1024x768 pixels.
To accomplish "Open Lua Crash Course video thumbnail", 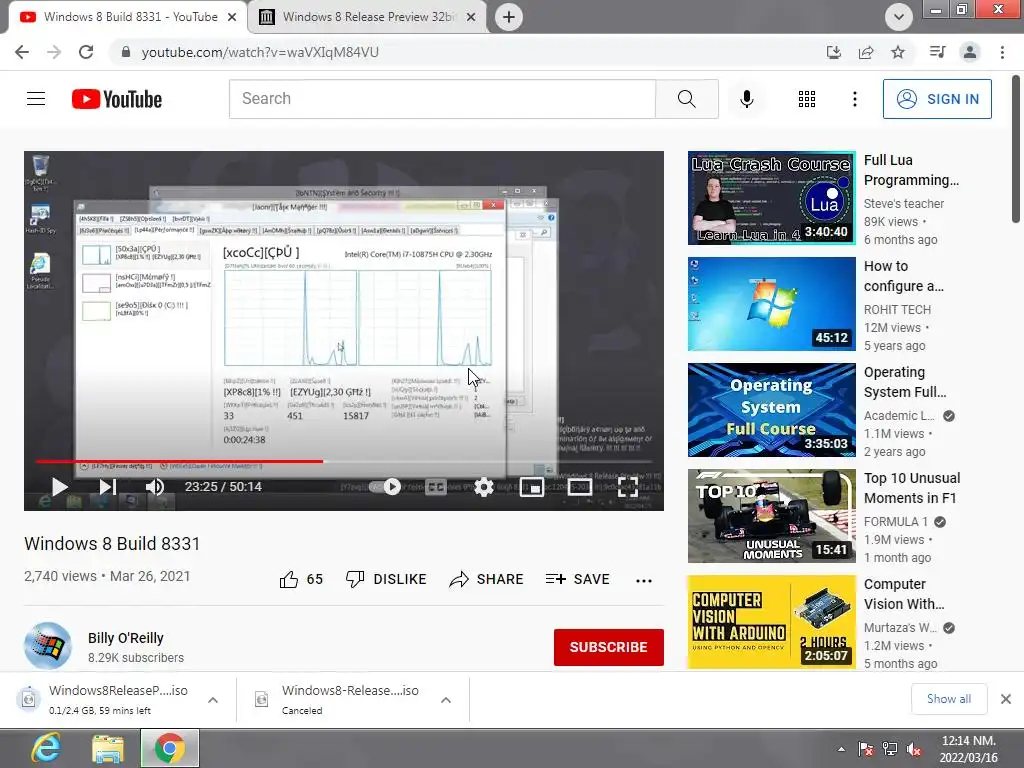I will (x=771, y=198).
